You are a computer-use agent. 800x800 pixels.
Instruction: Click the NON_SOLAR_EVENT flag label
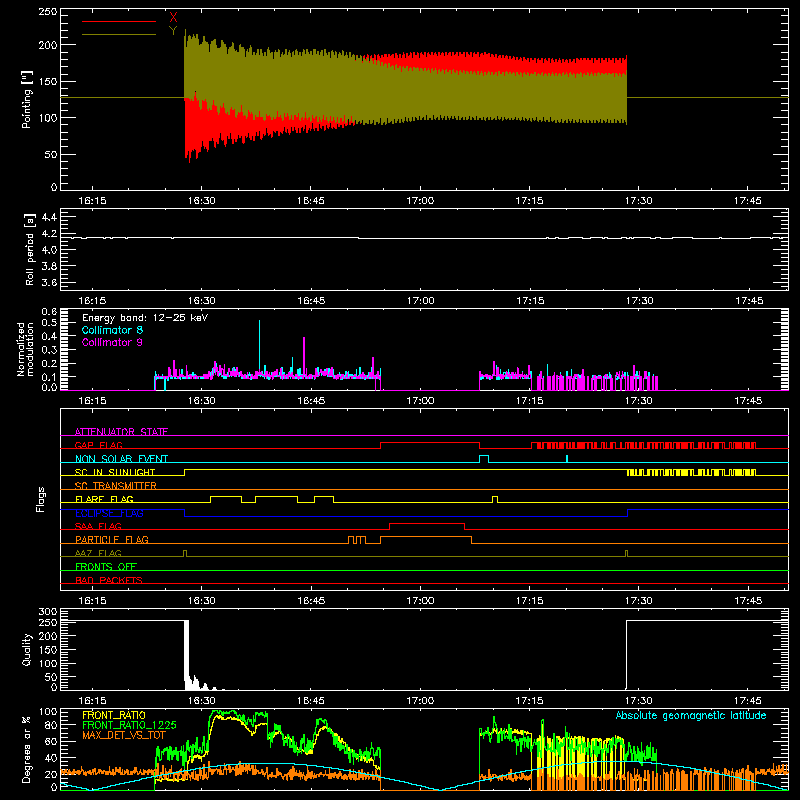[x=121, y=459]
